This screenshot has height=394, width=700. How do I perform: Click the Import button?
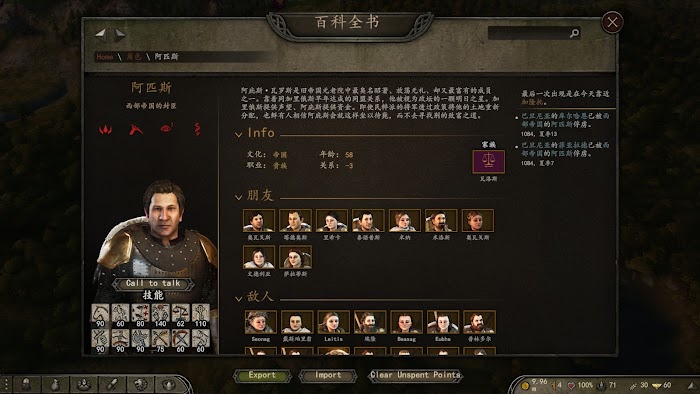(328, 375)
